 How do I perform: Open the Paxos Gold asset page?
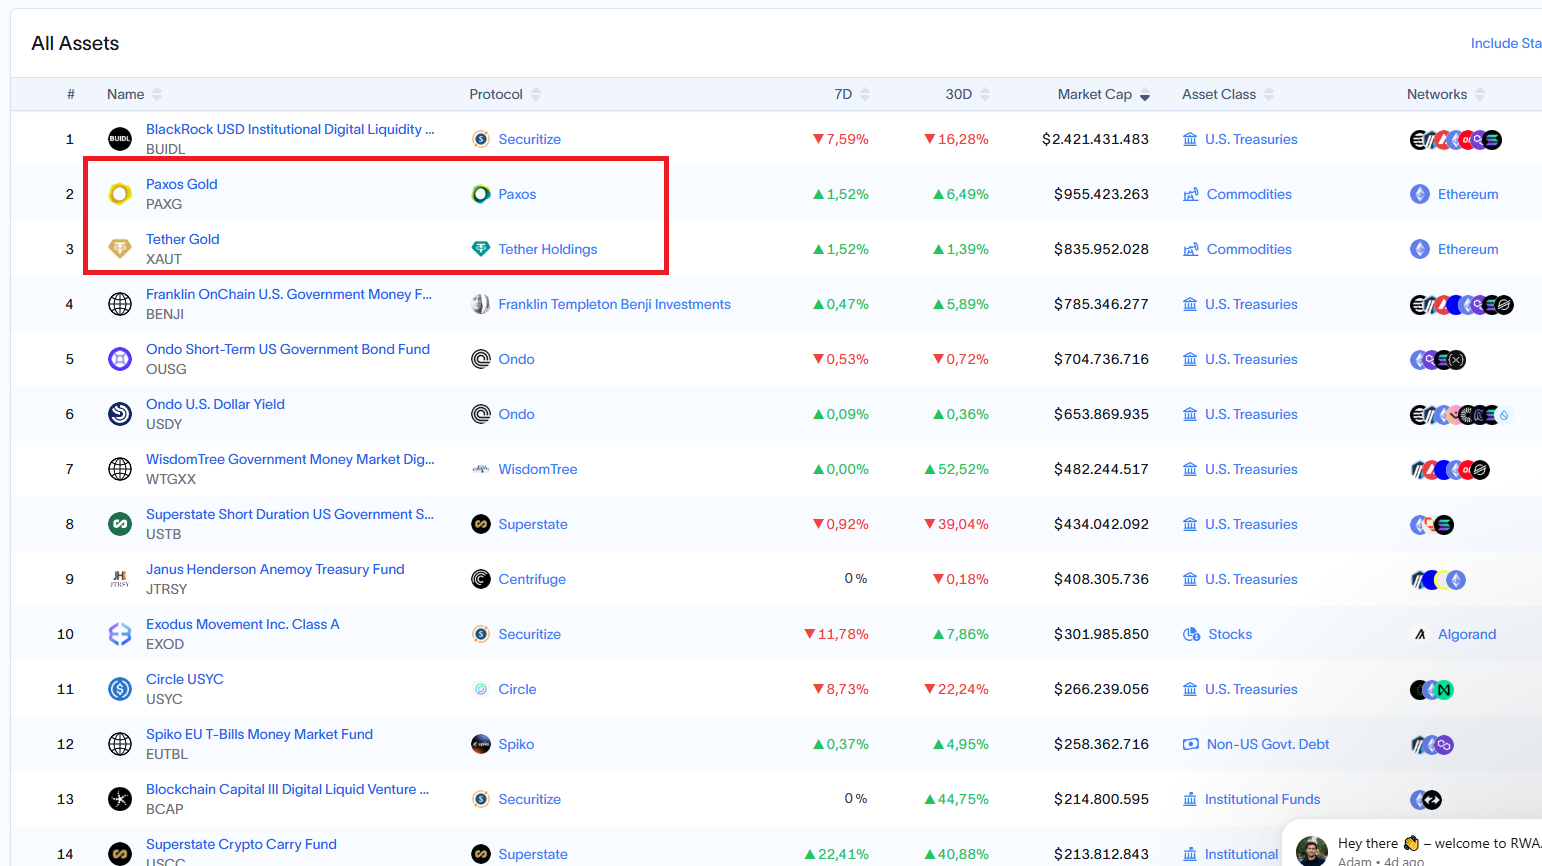182,184
